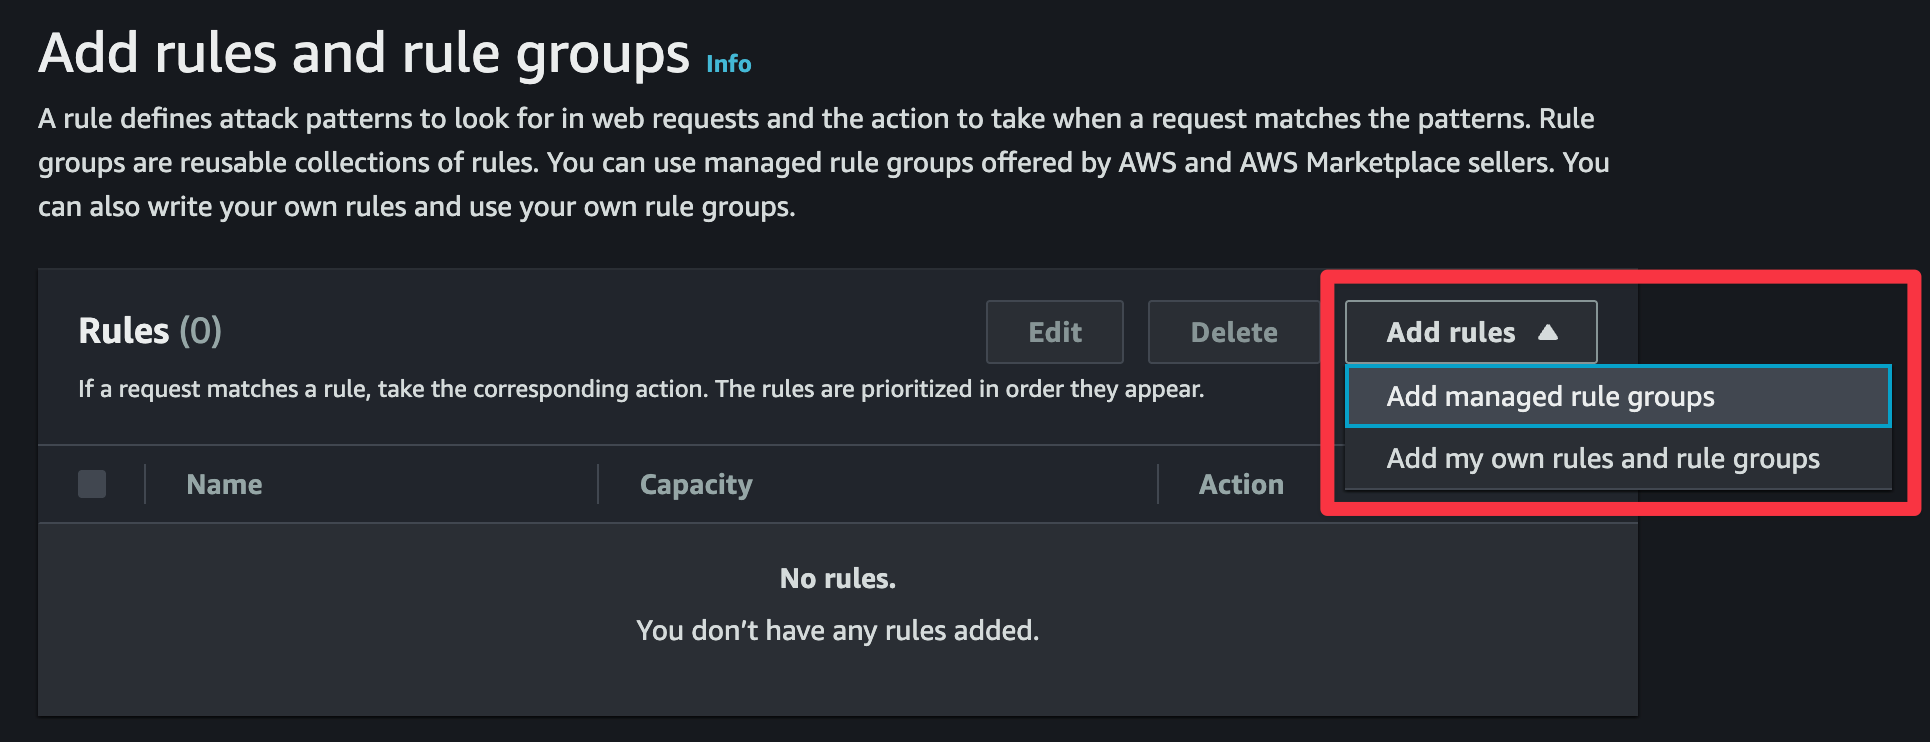Sort by the Action column header
The width and height of the screenshot is (1930, 742).
coord(1241,484)
